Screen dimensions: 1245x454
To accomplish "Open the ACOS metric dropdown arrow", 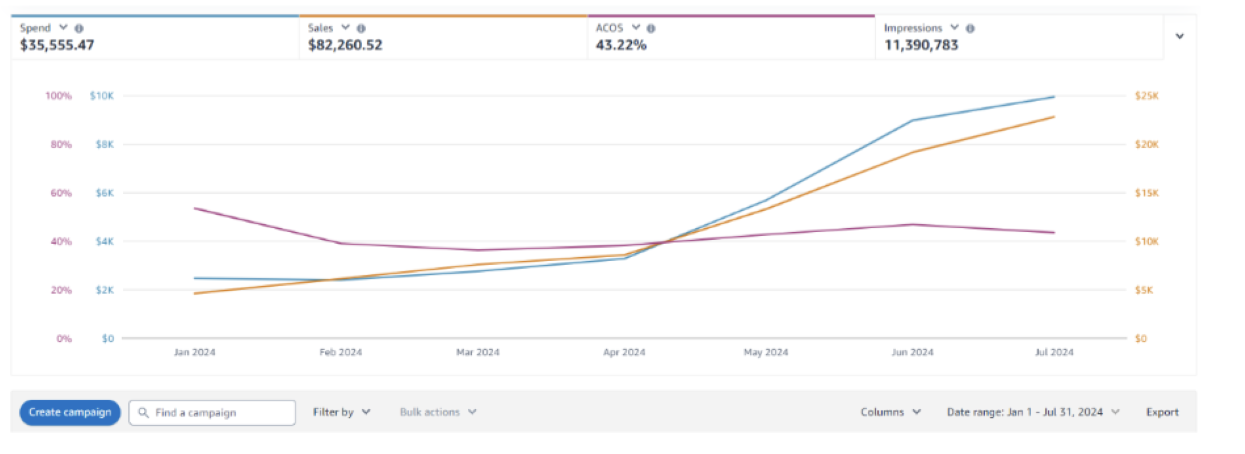I will (x=636, y=29).
